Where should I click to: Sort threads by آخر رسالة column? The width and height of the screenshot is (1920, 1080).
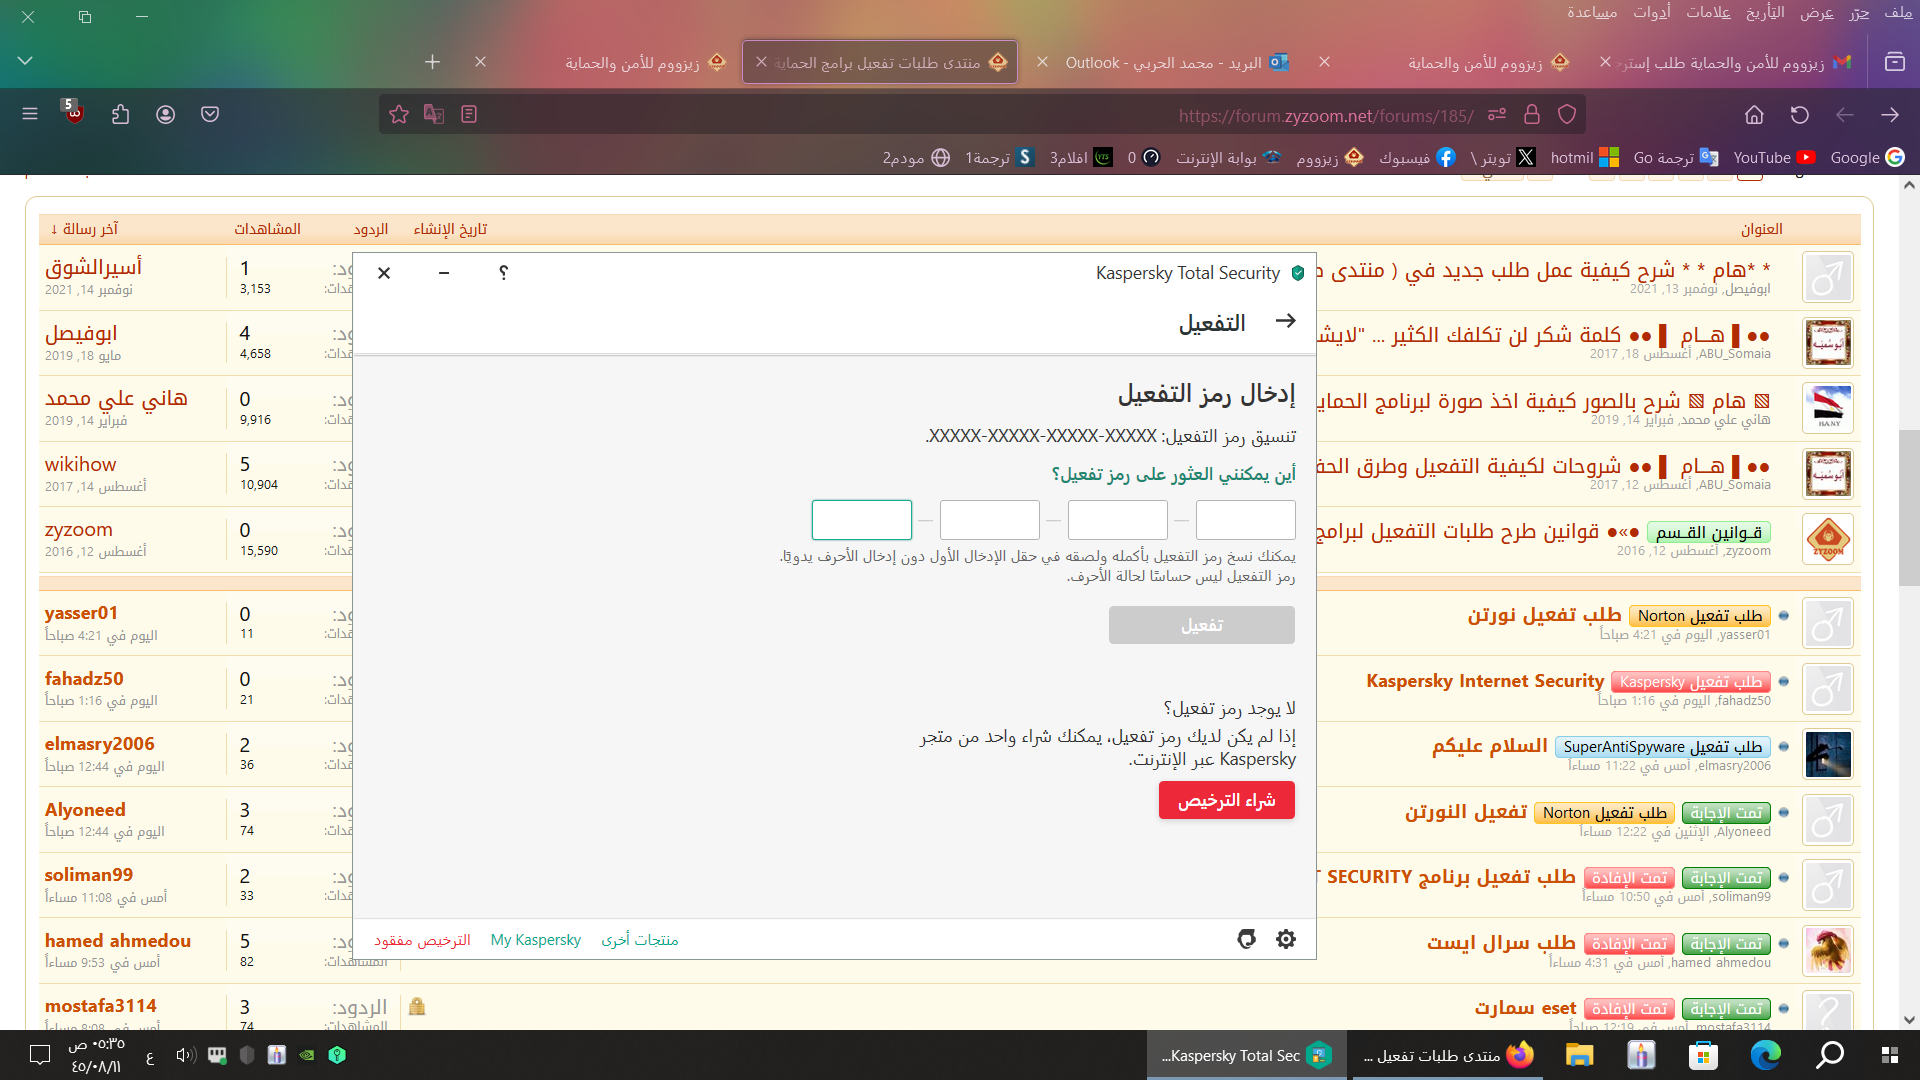click(84, 229)
